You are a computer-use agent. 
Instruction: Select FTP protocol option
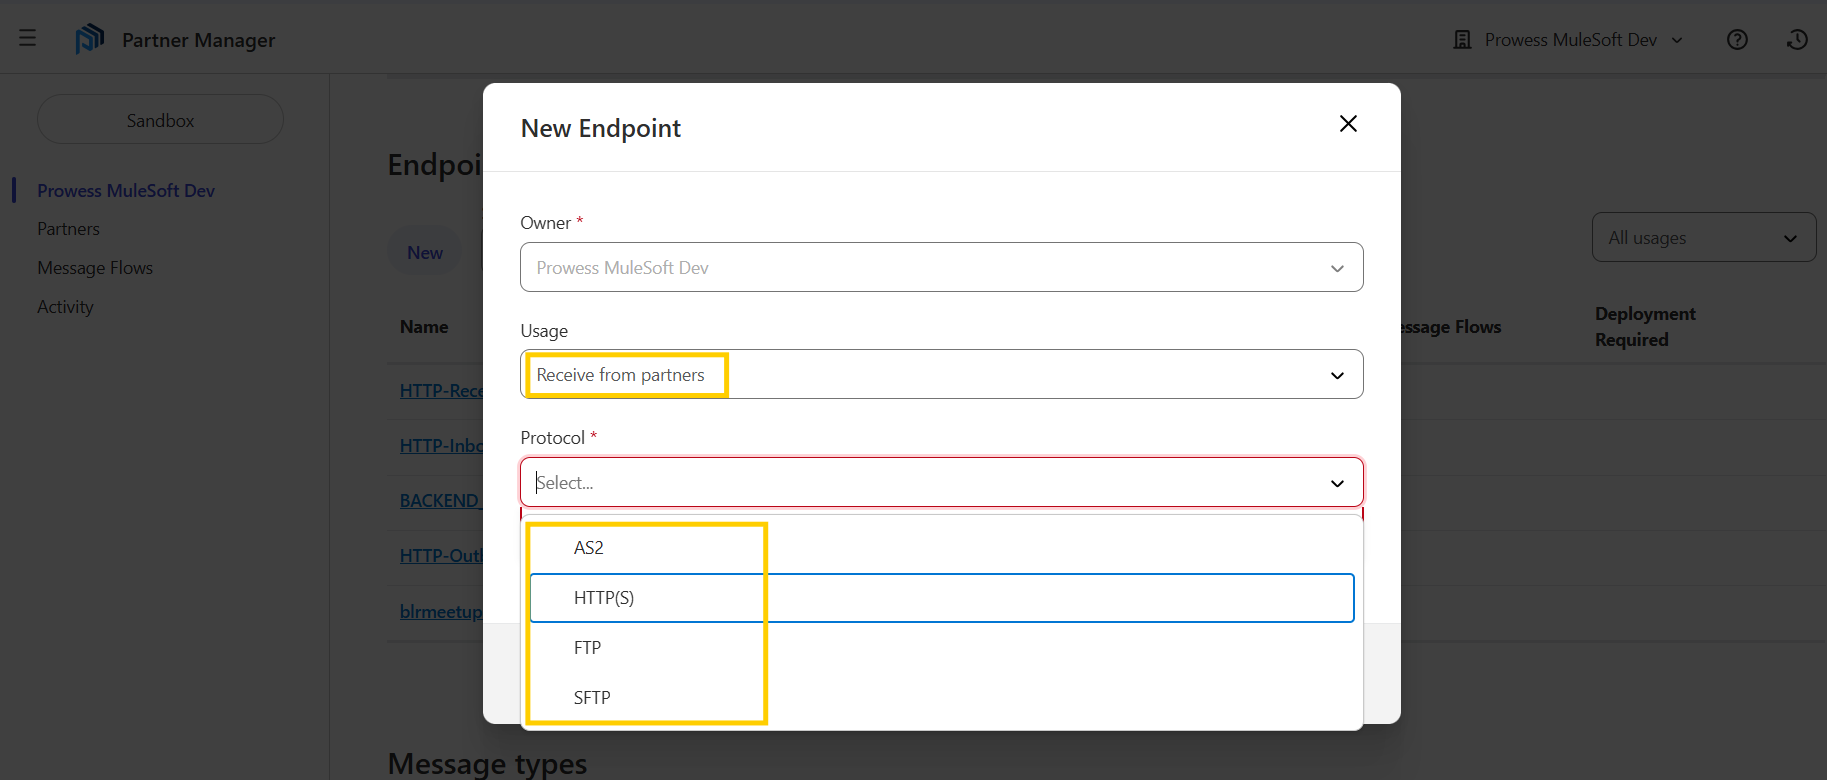588,648
